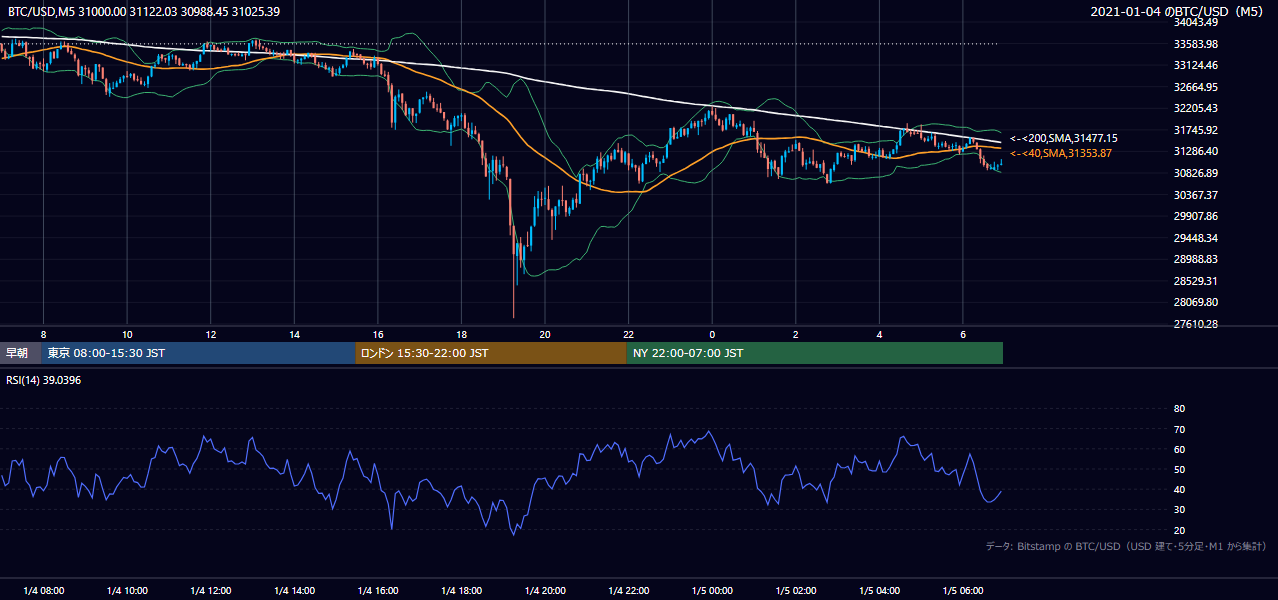1278x600 pixels.
Task: Click the 1/4 08:00 date label
Action: coord(44,590)
